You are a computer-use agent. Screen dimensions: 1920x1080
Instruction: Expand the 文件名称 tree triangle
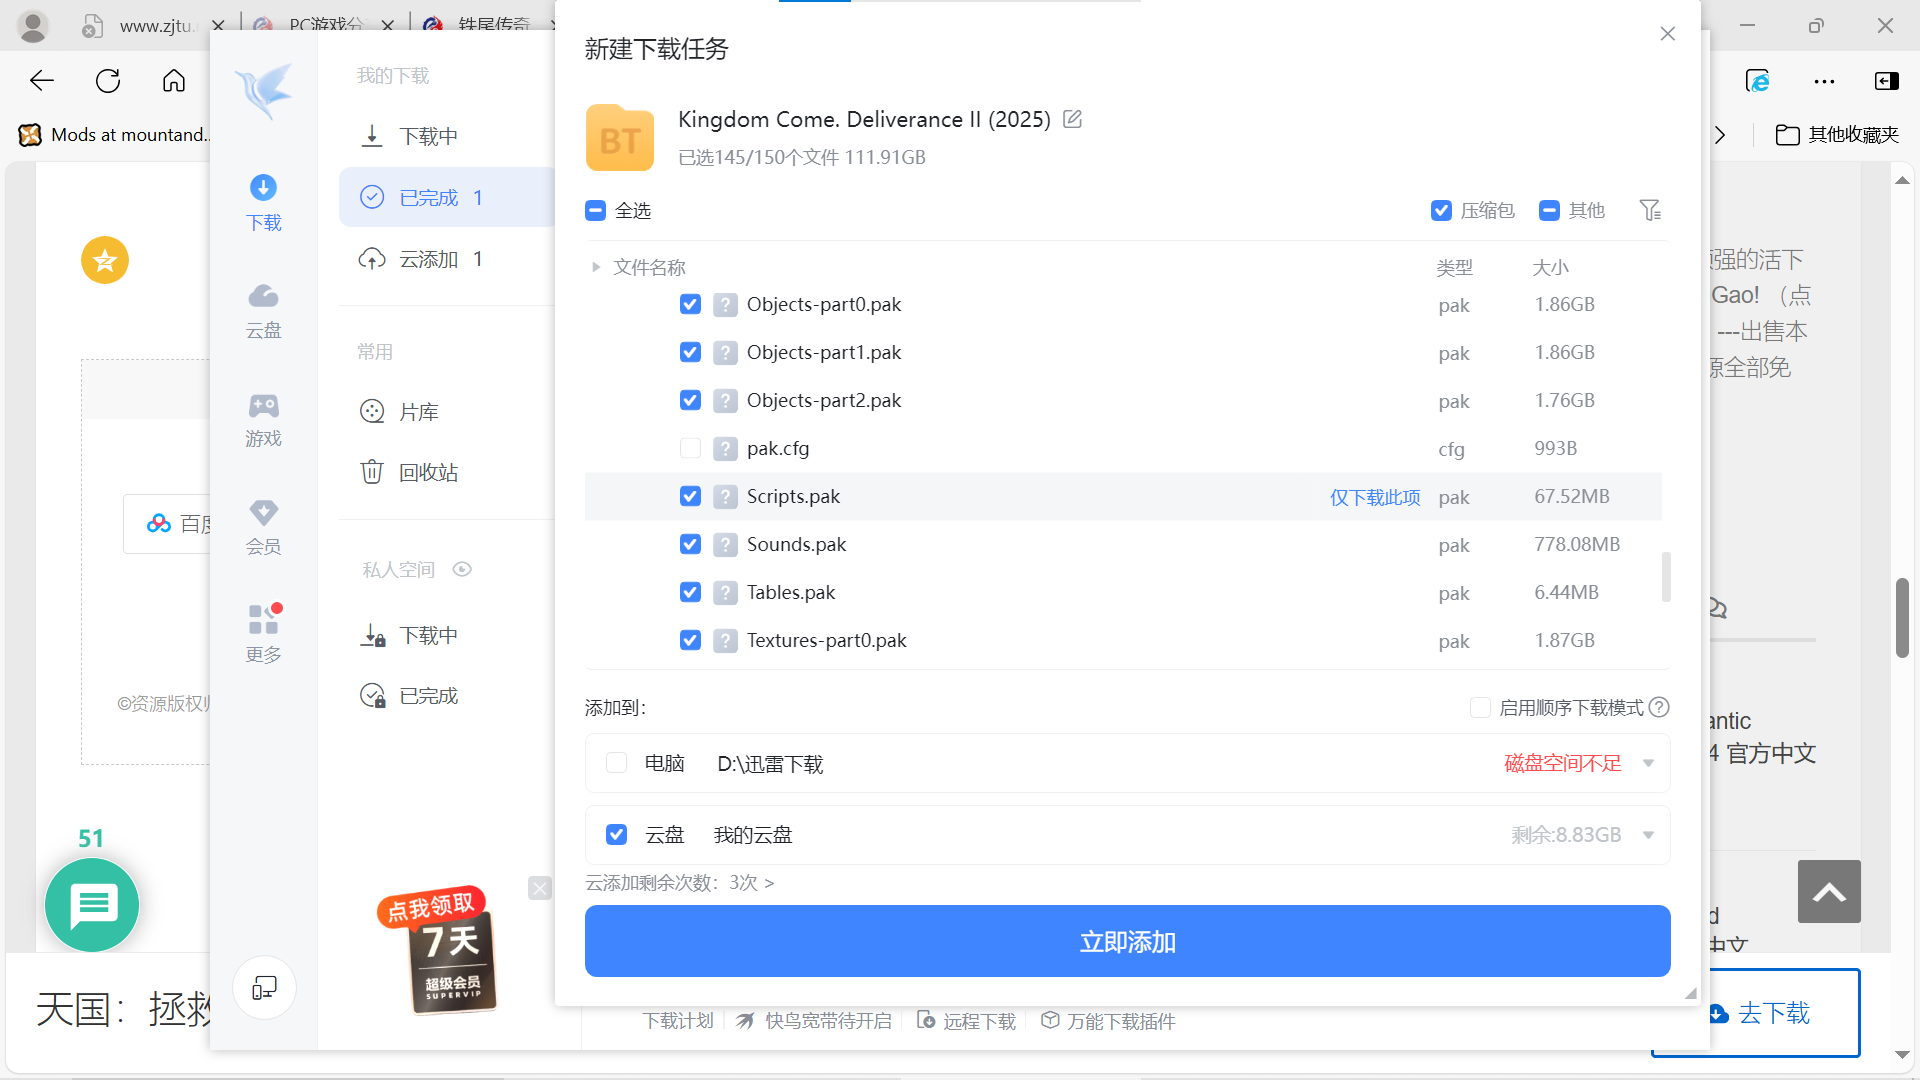coord(596,267)
